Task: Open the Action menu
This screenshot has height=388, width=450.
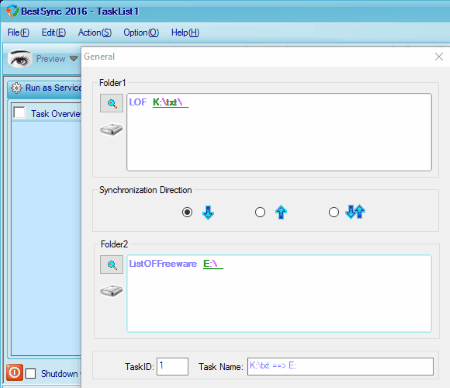Action: [x=95, y=33]
